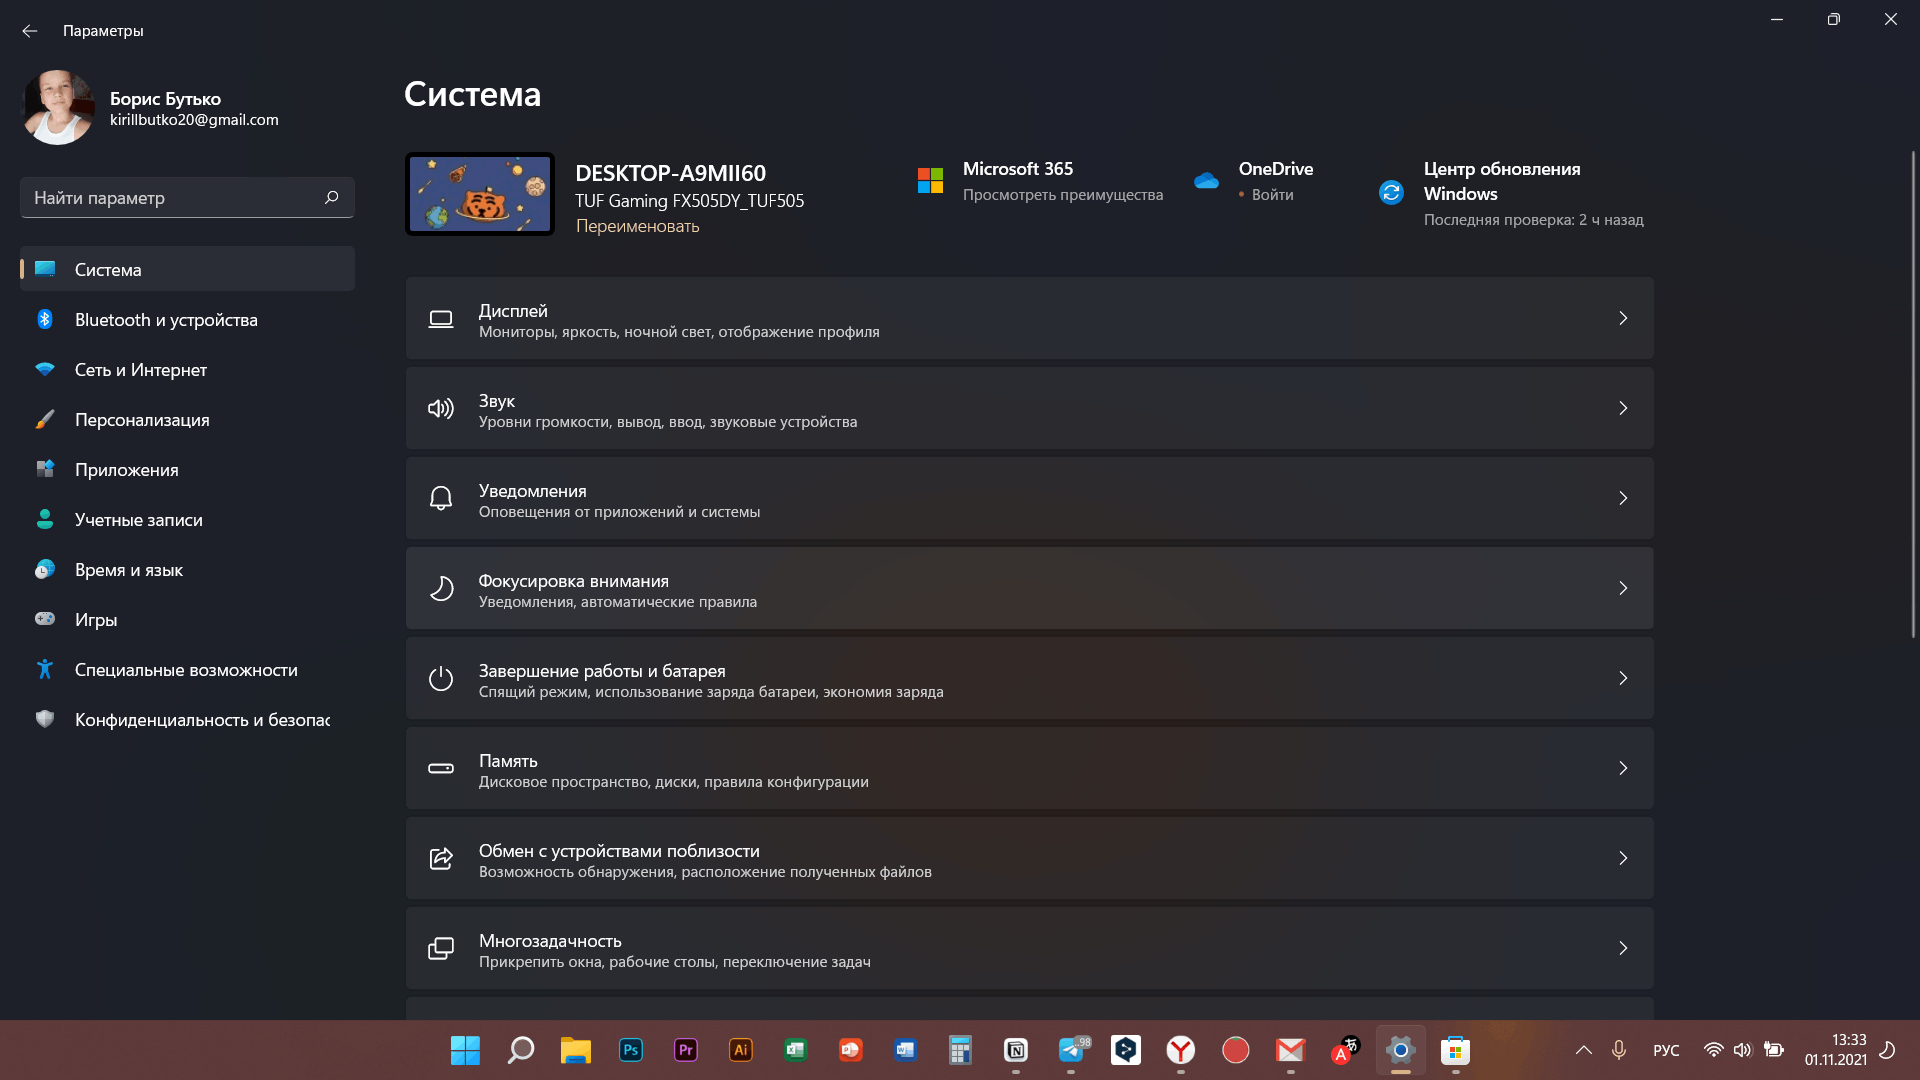This screenshot has height=1080, width=1920.
Task: Switch input language РУС
Action: pyautogui.click(x=1666, y=1050)
